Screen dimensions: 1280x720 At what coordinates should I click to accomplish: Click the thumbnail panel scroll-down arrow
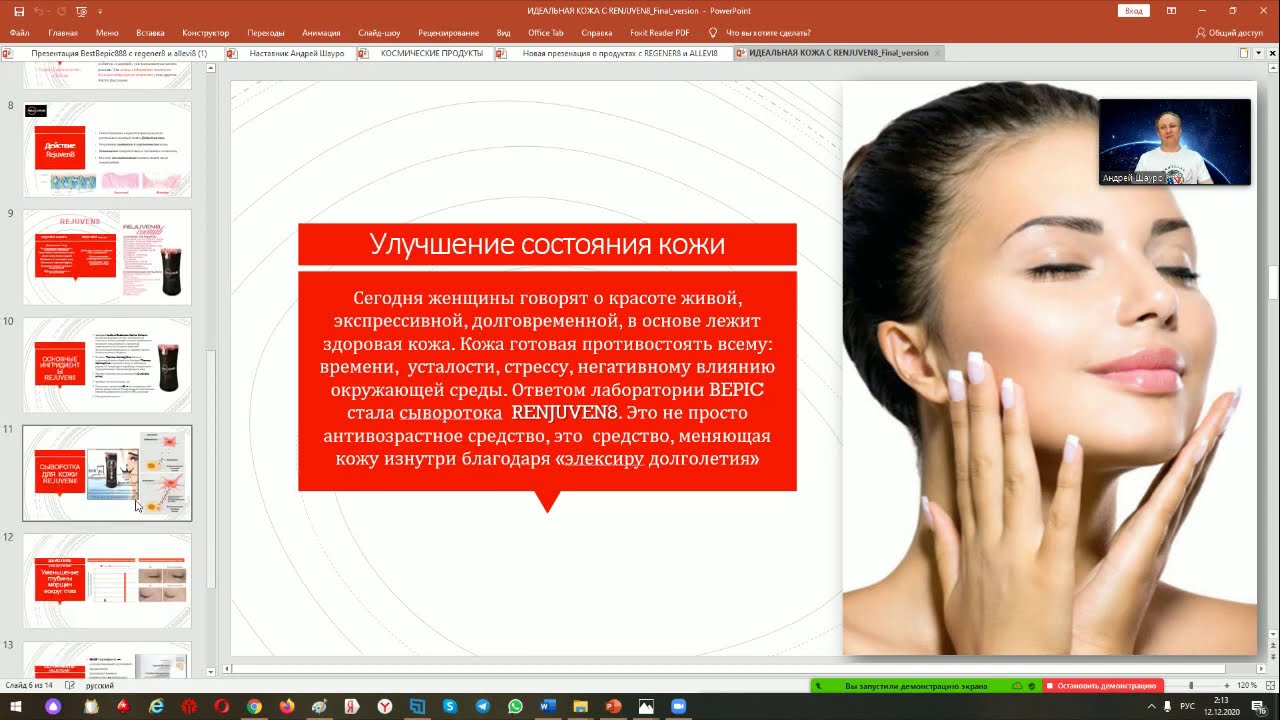pyautogui.click(x=211, y=671)
